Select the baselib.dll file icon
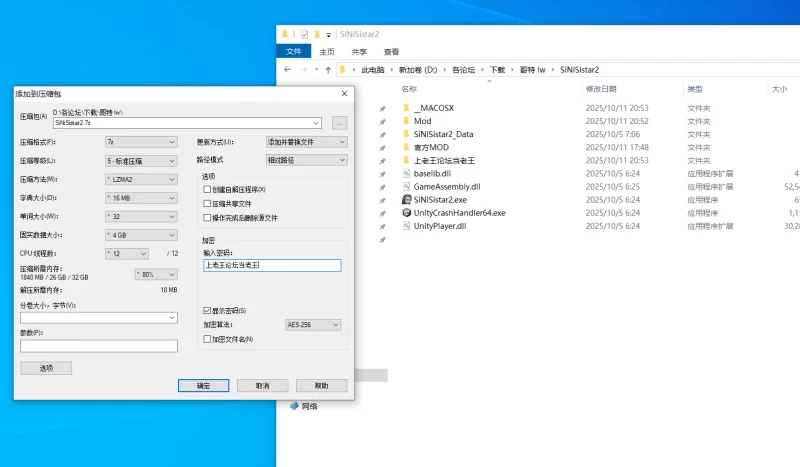Image resolution: width=800 pixels, height=467 pixels. click(x=406, y=174)
